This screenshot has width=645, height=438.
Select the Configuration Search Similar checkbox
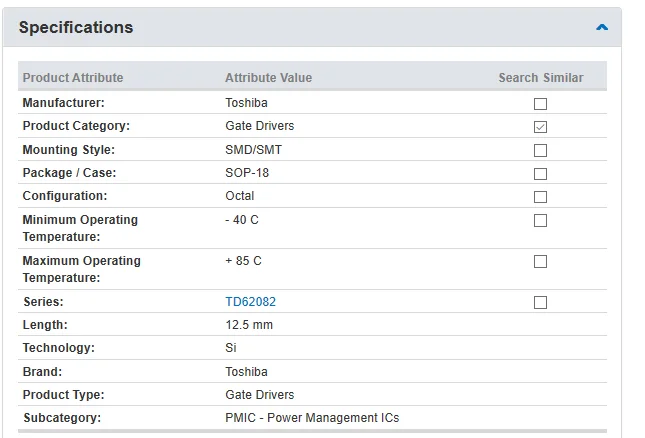pyautogui.click(x=540, y=197)
